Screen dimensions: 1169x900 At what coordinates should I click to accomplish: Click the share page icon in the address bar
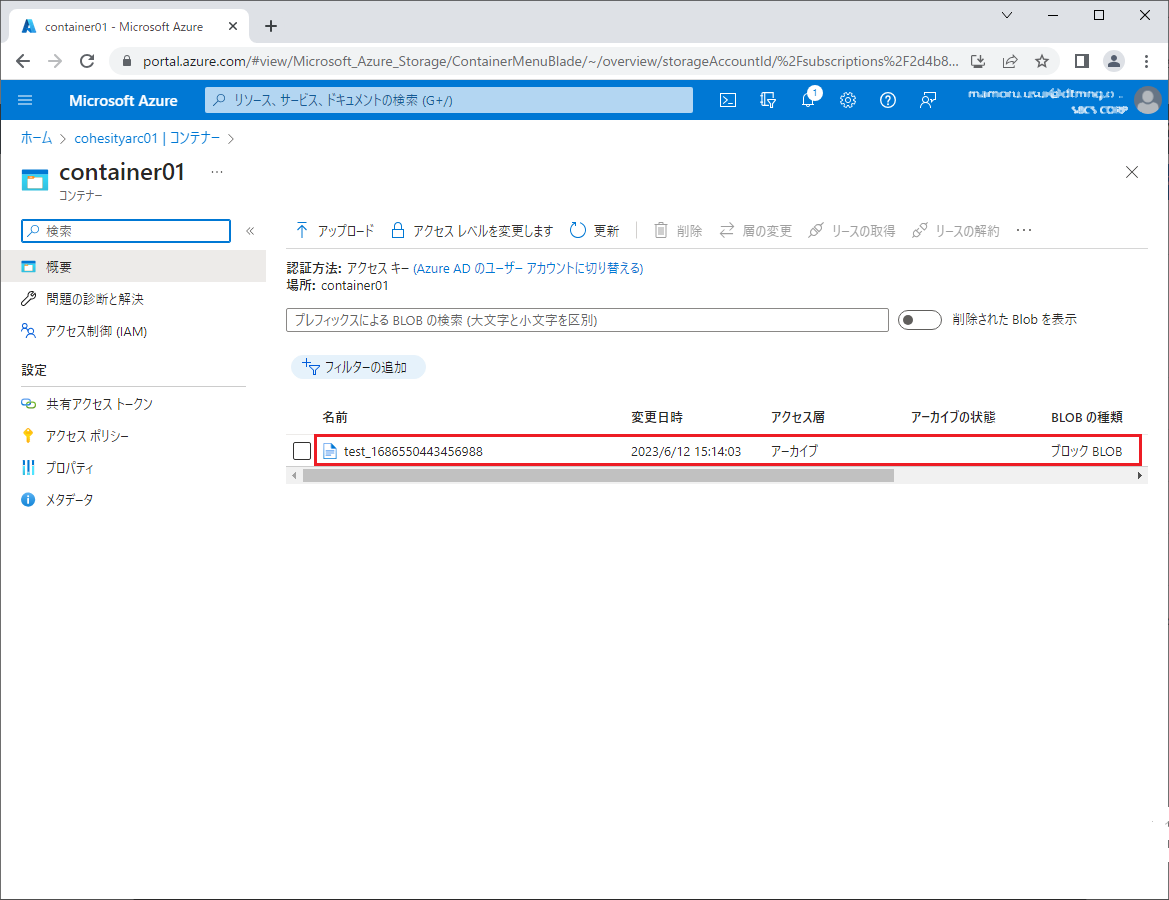pyautogui.click(x=1010, y=61)
